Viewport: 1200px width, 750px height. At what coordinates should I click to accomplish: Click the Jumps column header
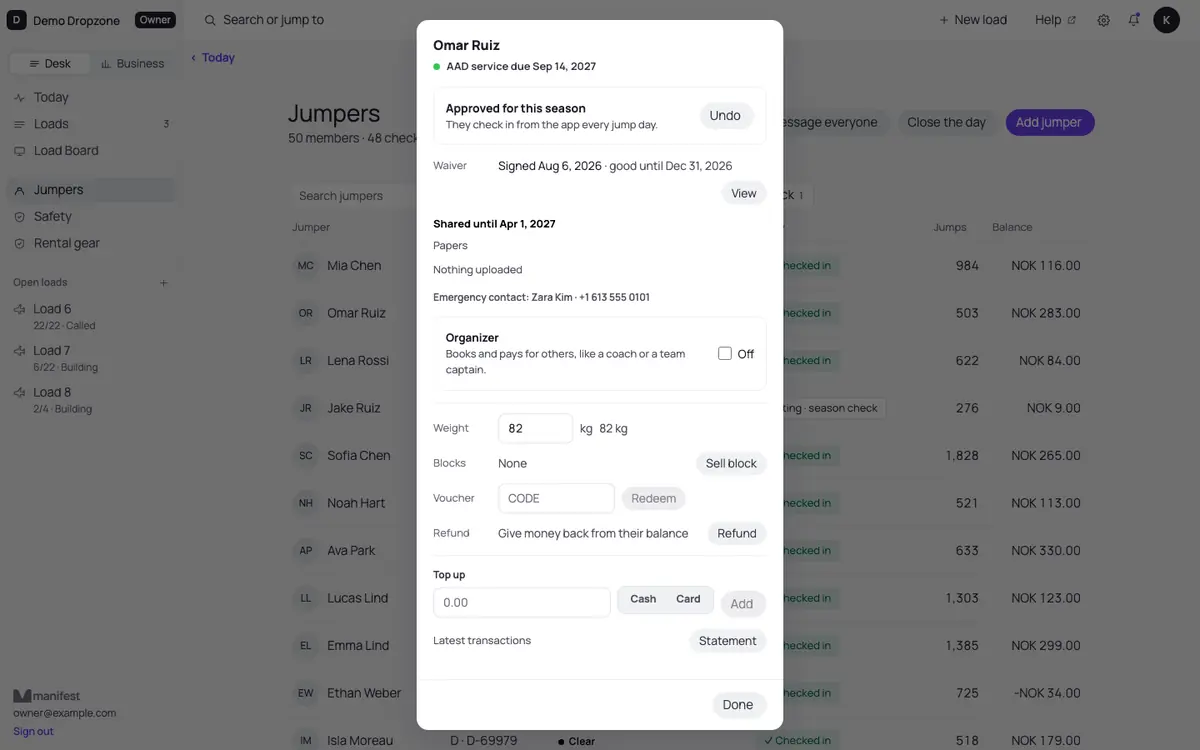pyautogui.click(x=950, y=228)
